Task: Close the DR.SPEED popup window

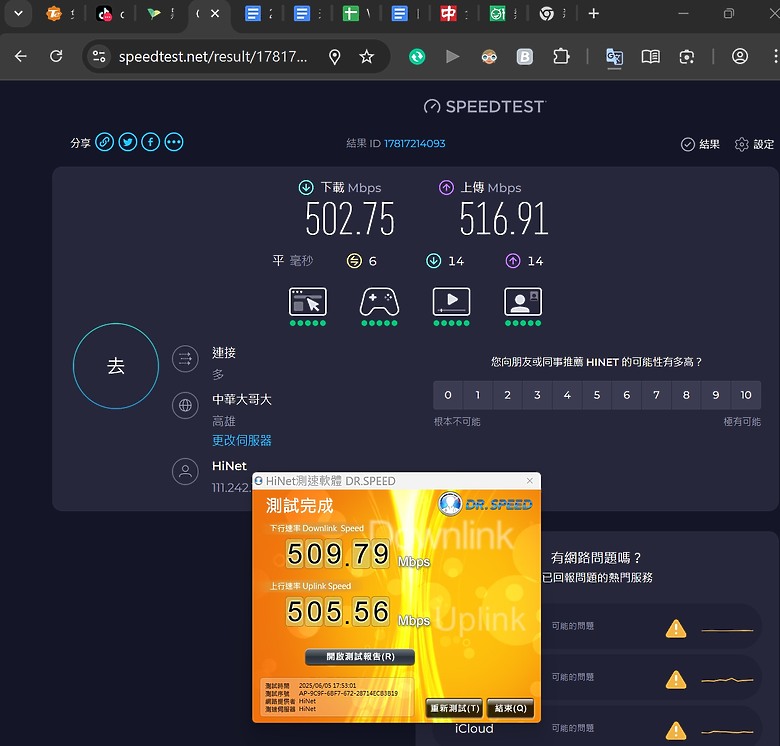Action: click(530, 481)
